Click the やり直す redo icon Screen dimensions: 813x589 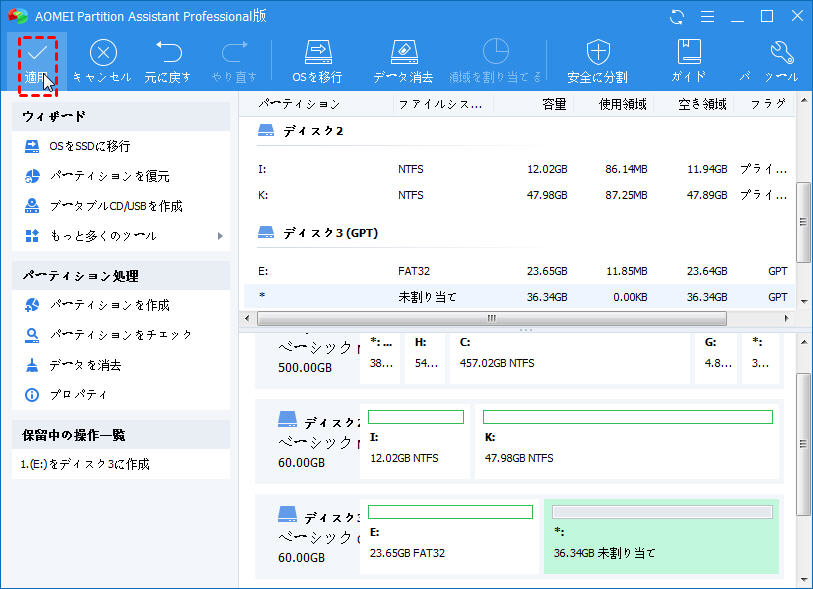[x=234, y=53]
